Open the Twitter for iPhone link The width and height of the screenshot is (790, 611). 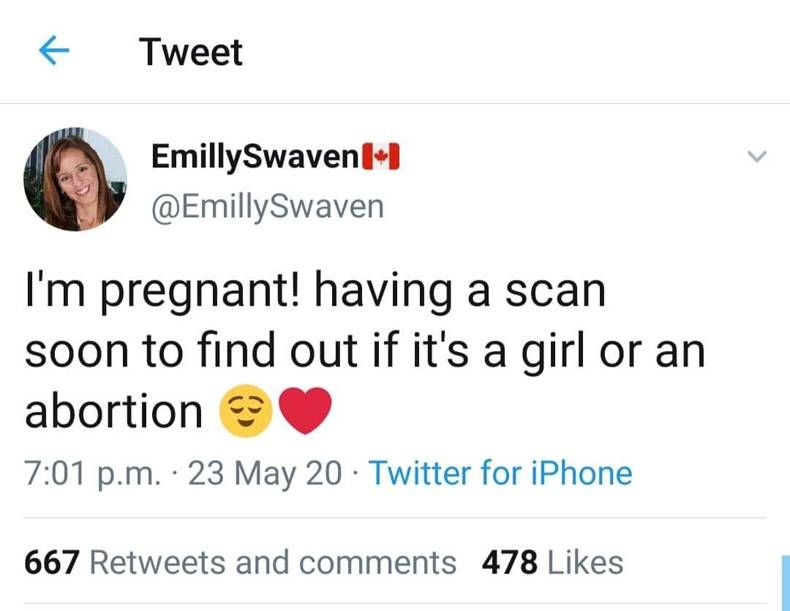click(500, 473)
